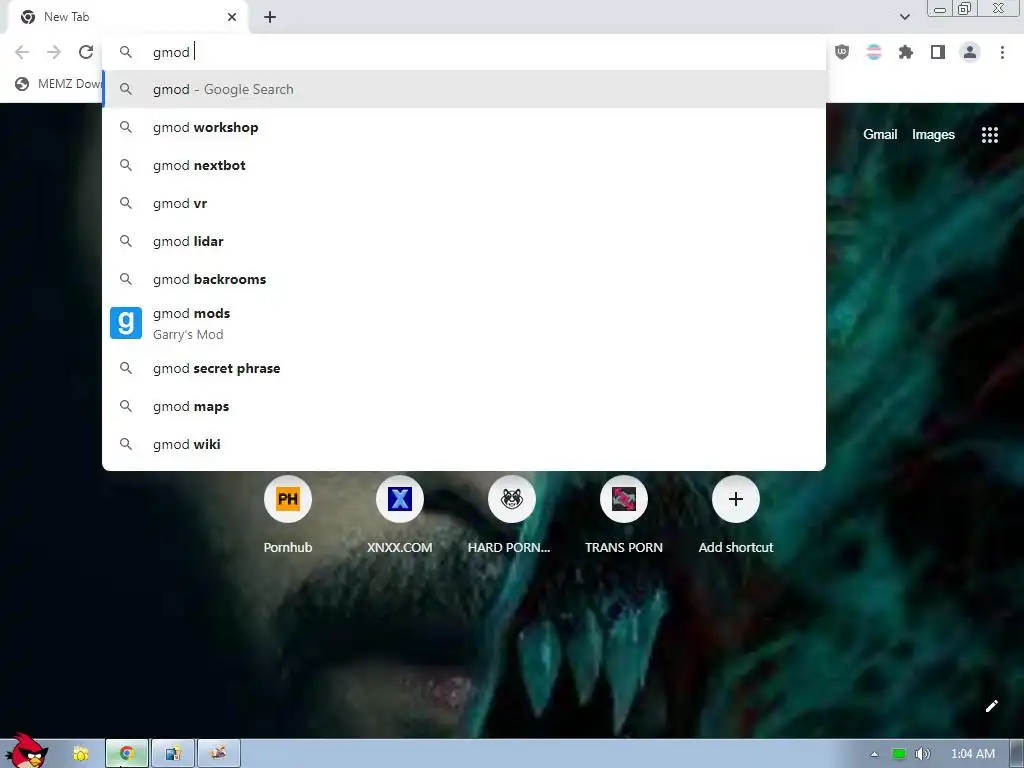
Task: Click the striped pink-blue extension icon
Action: click(x=874, y=52)
